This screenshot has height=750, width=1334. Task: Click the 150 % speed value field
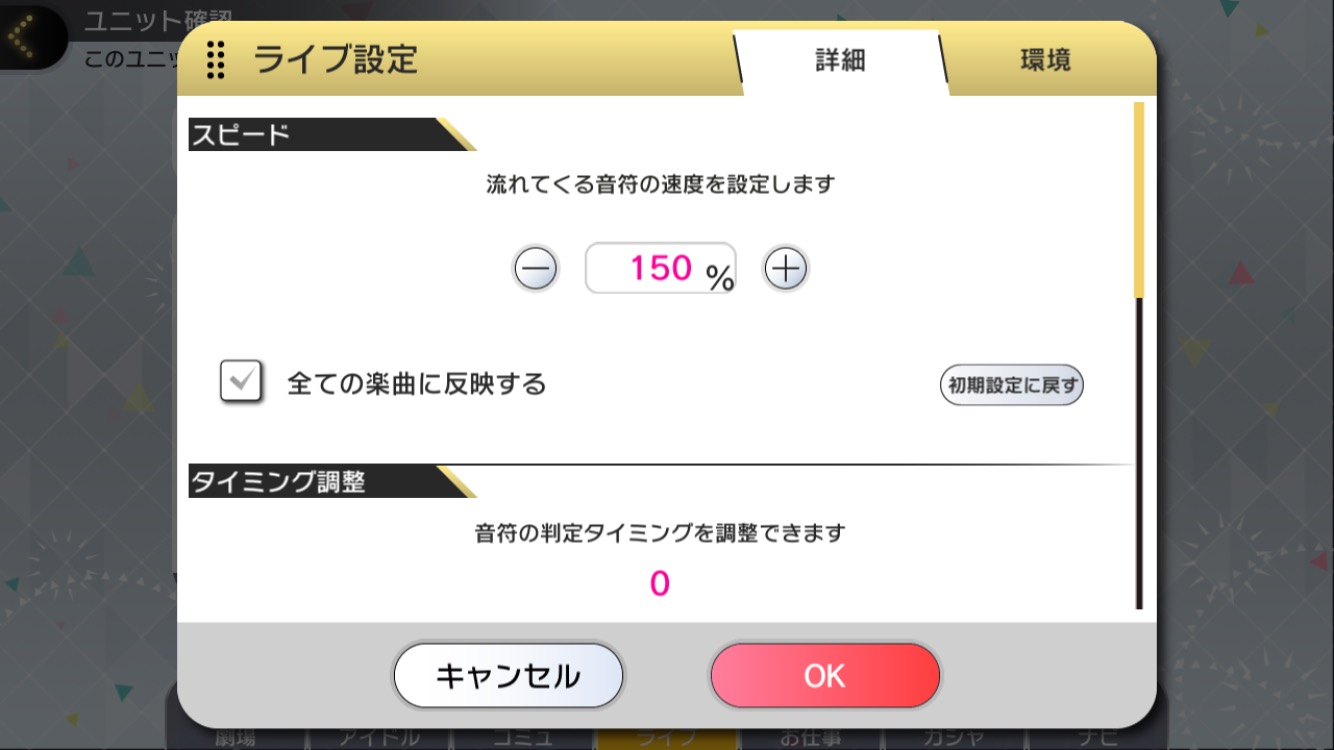coord(661,268)
